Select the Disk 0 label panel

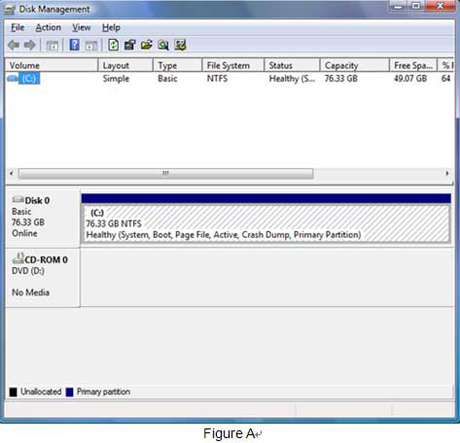[43, 217]
